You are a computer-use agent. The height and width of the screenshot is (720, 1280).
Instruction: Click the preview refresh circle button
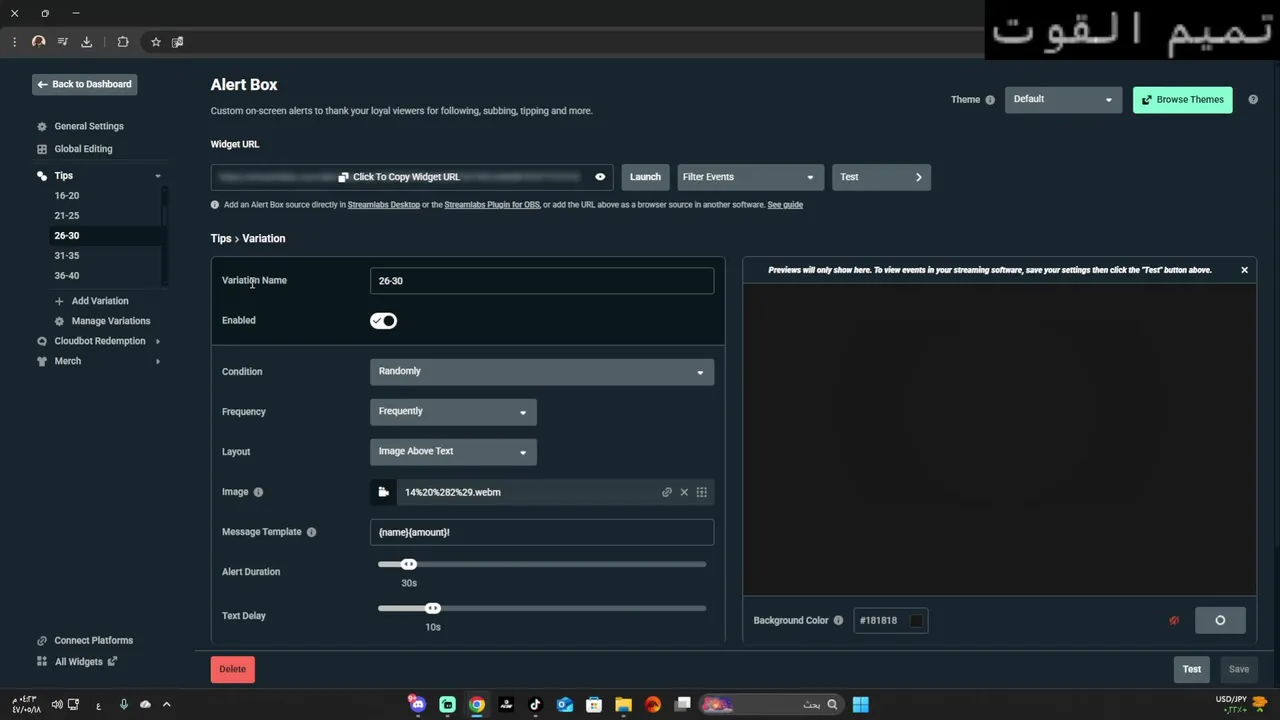coord(1220,621)
